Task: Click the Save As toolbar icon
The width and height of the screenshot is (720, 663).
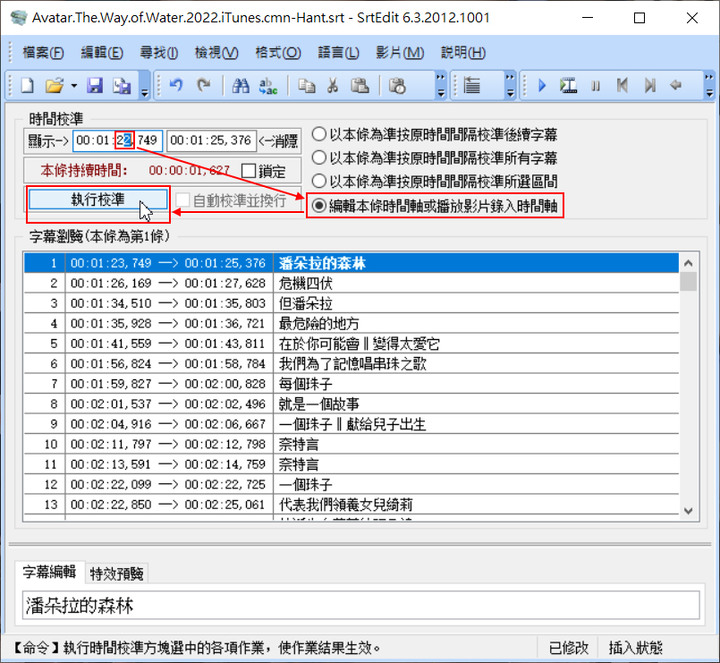Action: coord(122,85)
